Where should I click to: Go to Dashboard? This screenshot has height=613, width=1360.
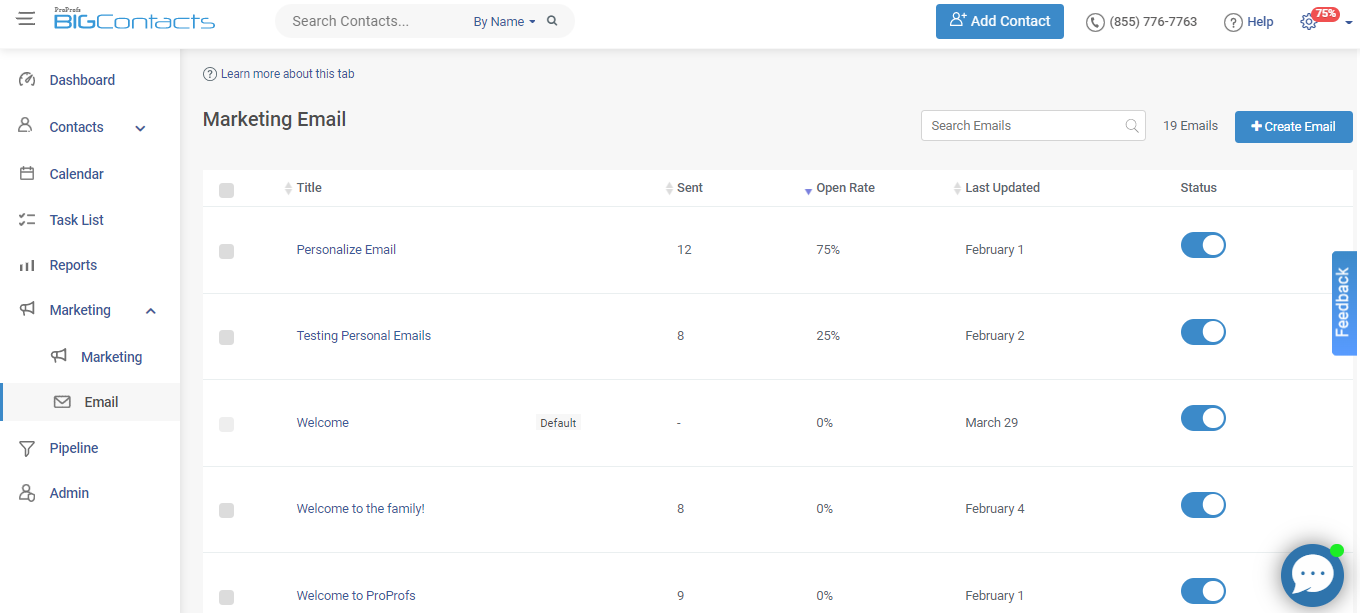pos(82,80)
